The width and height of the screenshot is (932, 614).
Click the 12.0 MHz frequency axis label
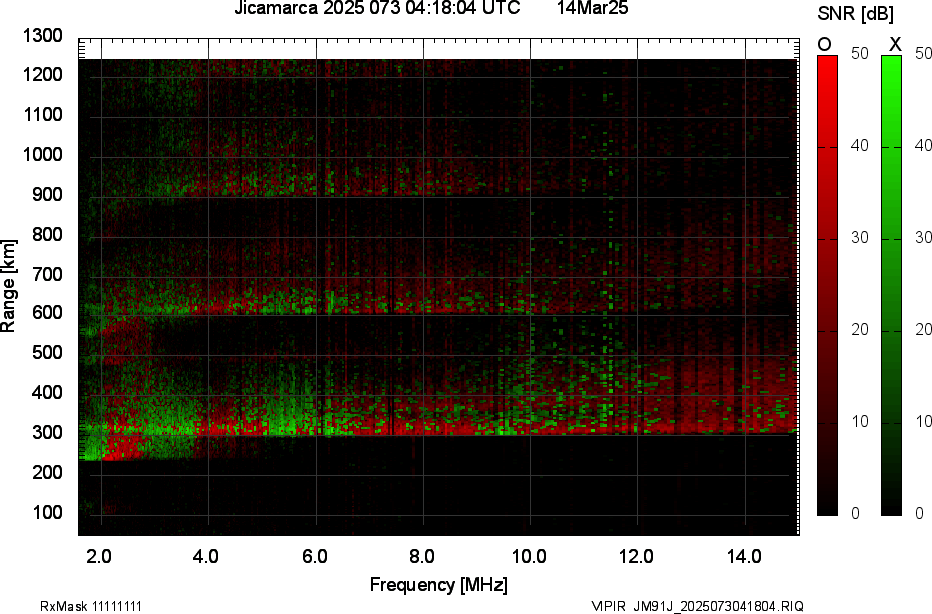coord(636,556)
